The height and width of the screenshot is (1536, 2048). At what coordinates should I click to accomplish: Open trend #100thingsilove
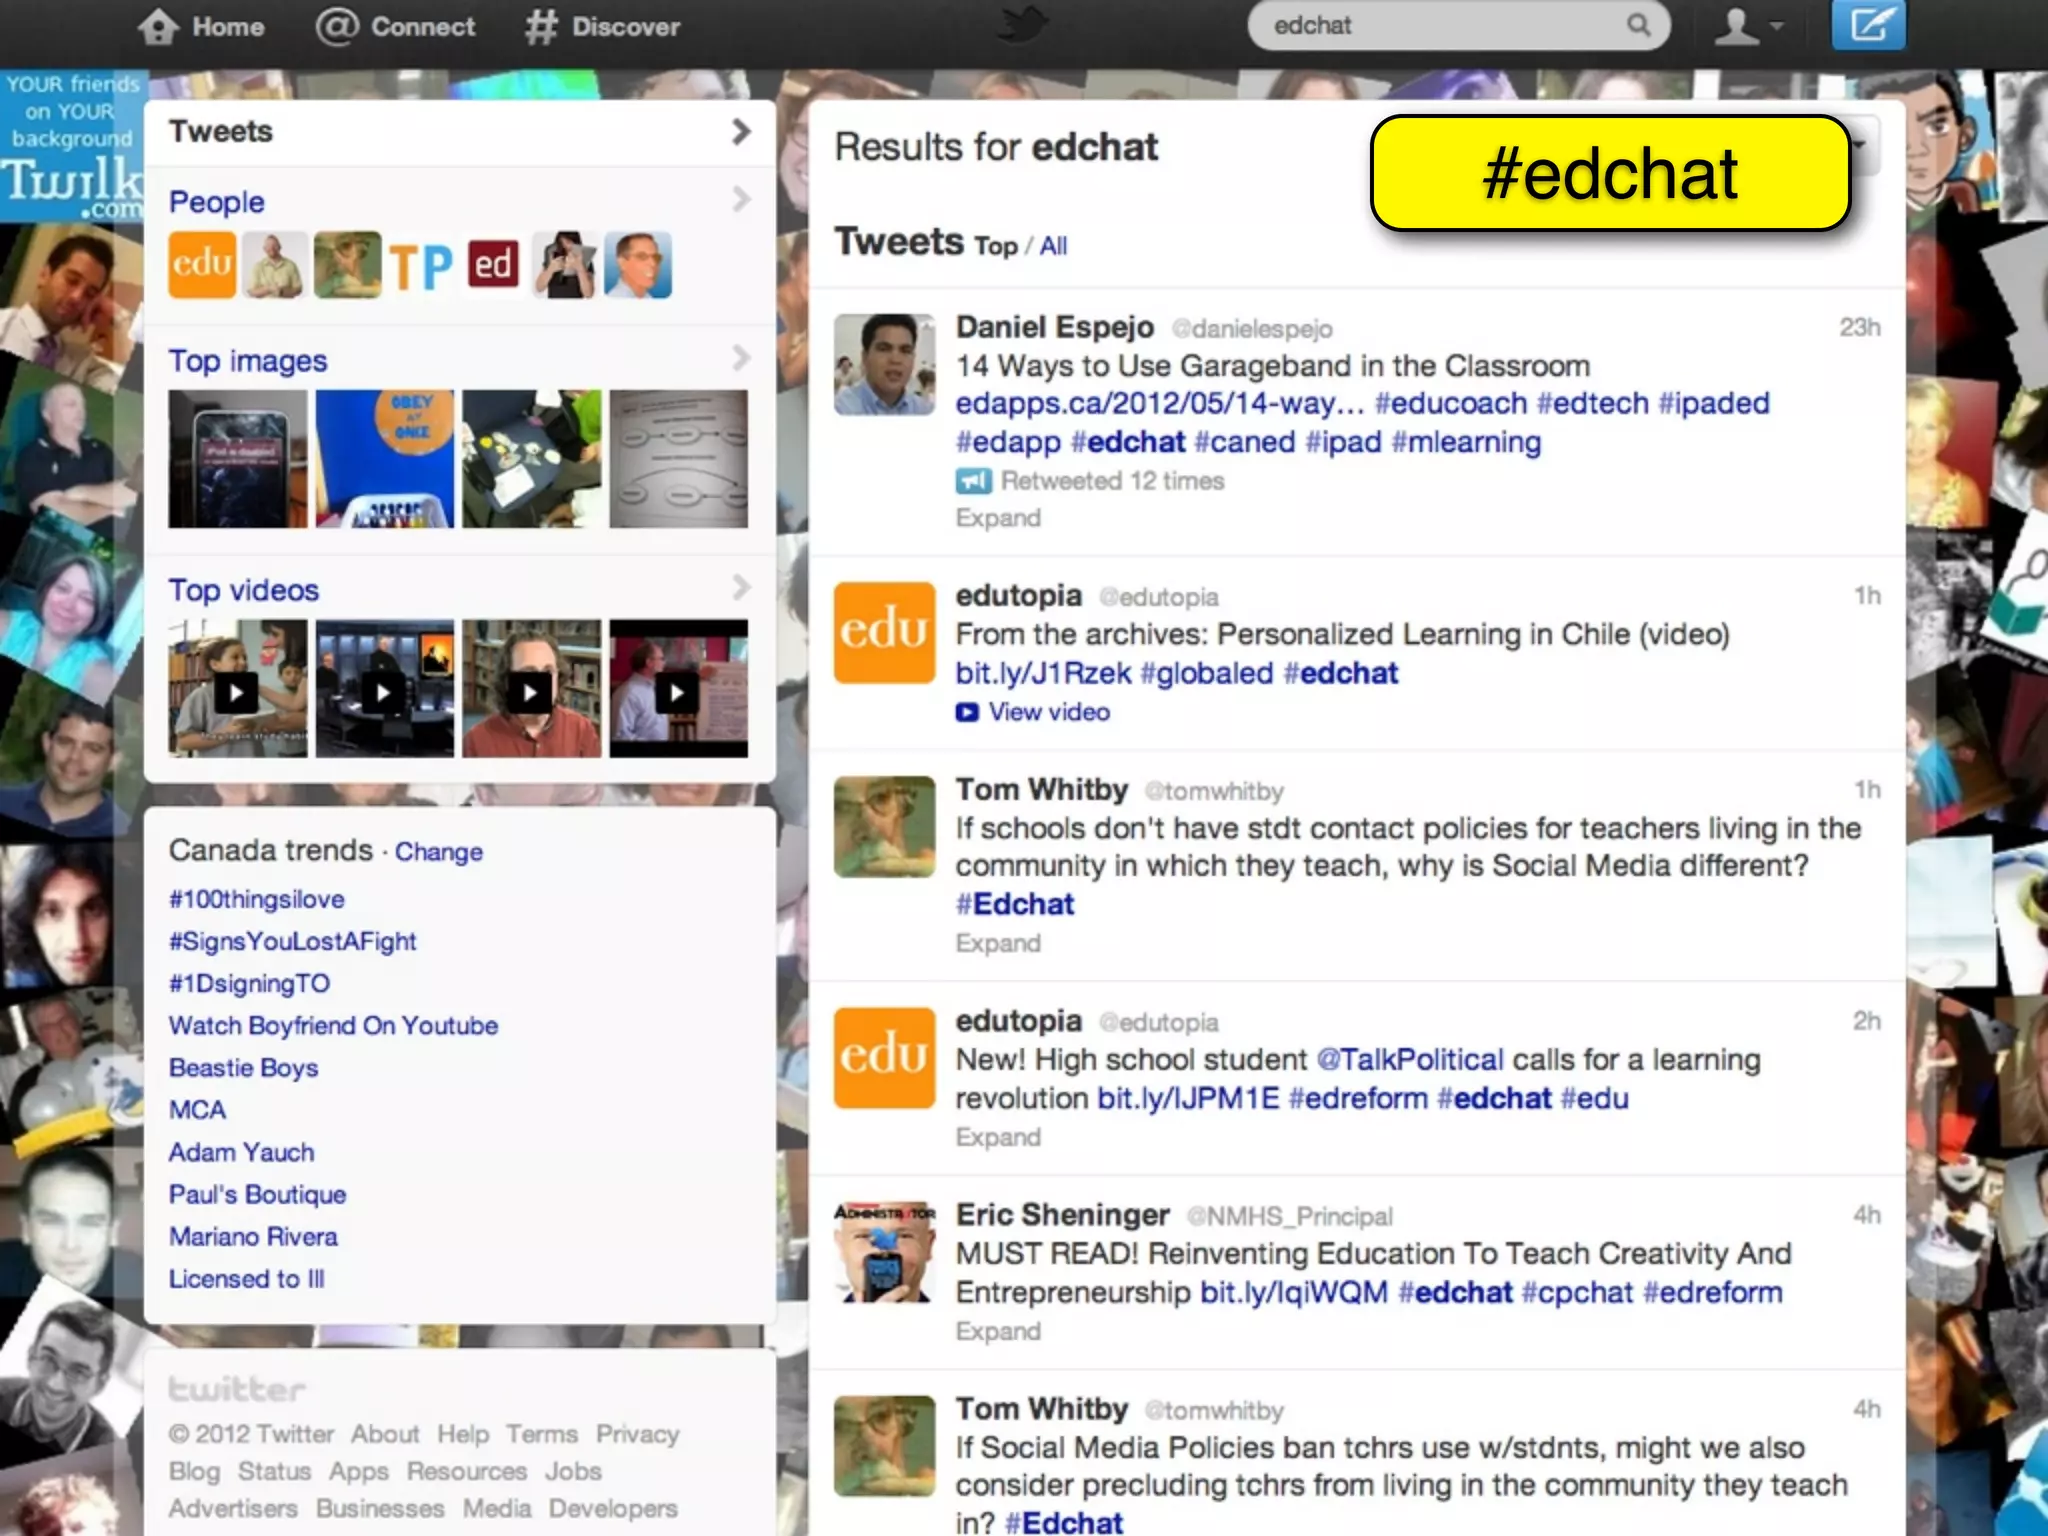click(256, 899)
